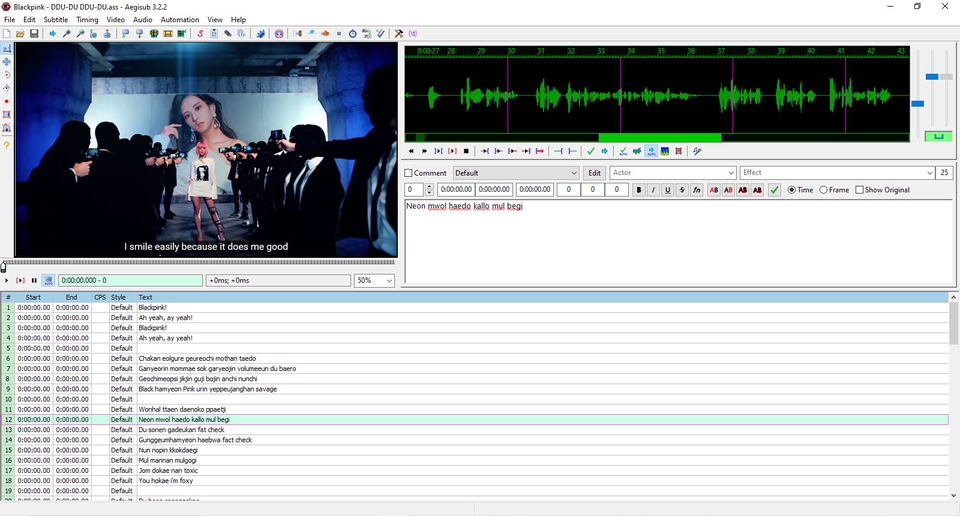Play current audio line in red brackets

(x=452, y=151)
